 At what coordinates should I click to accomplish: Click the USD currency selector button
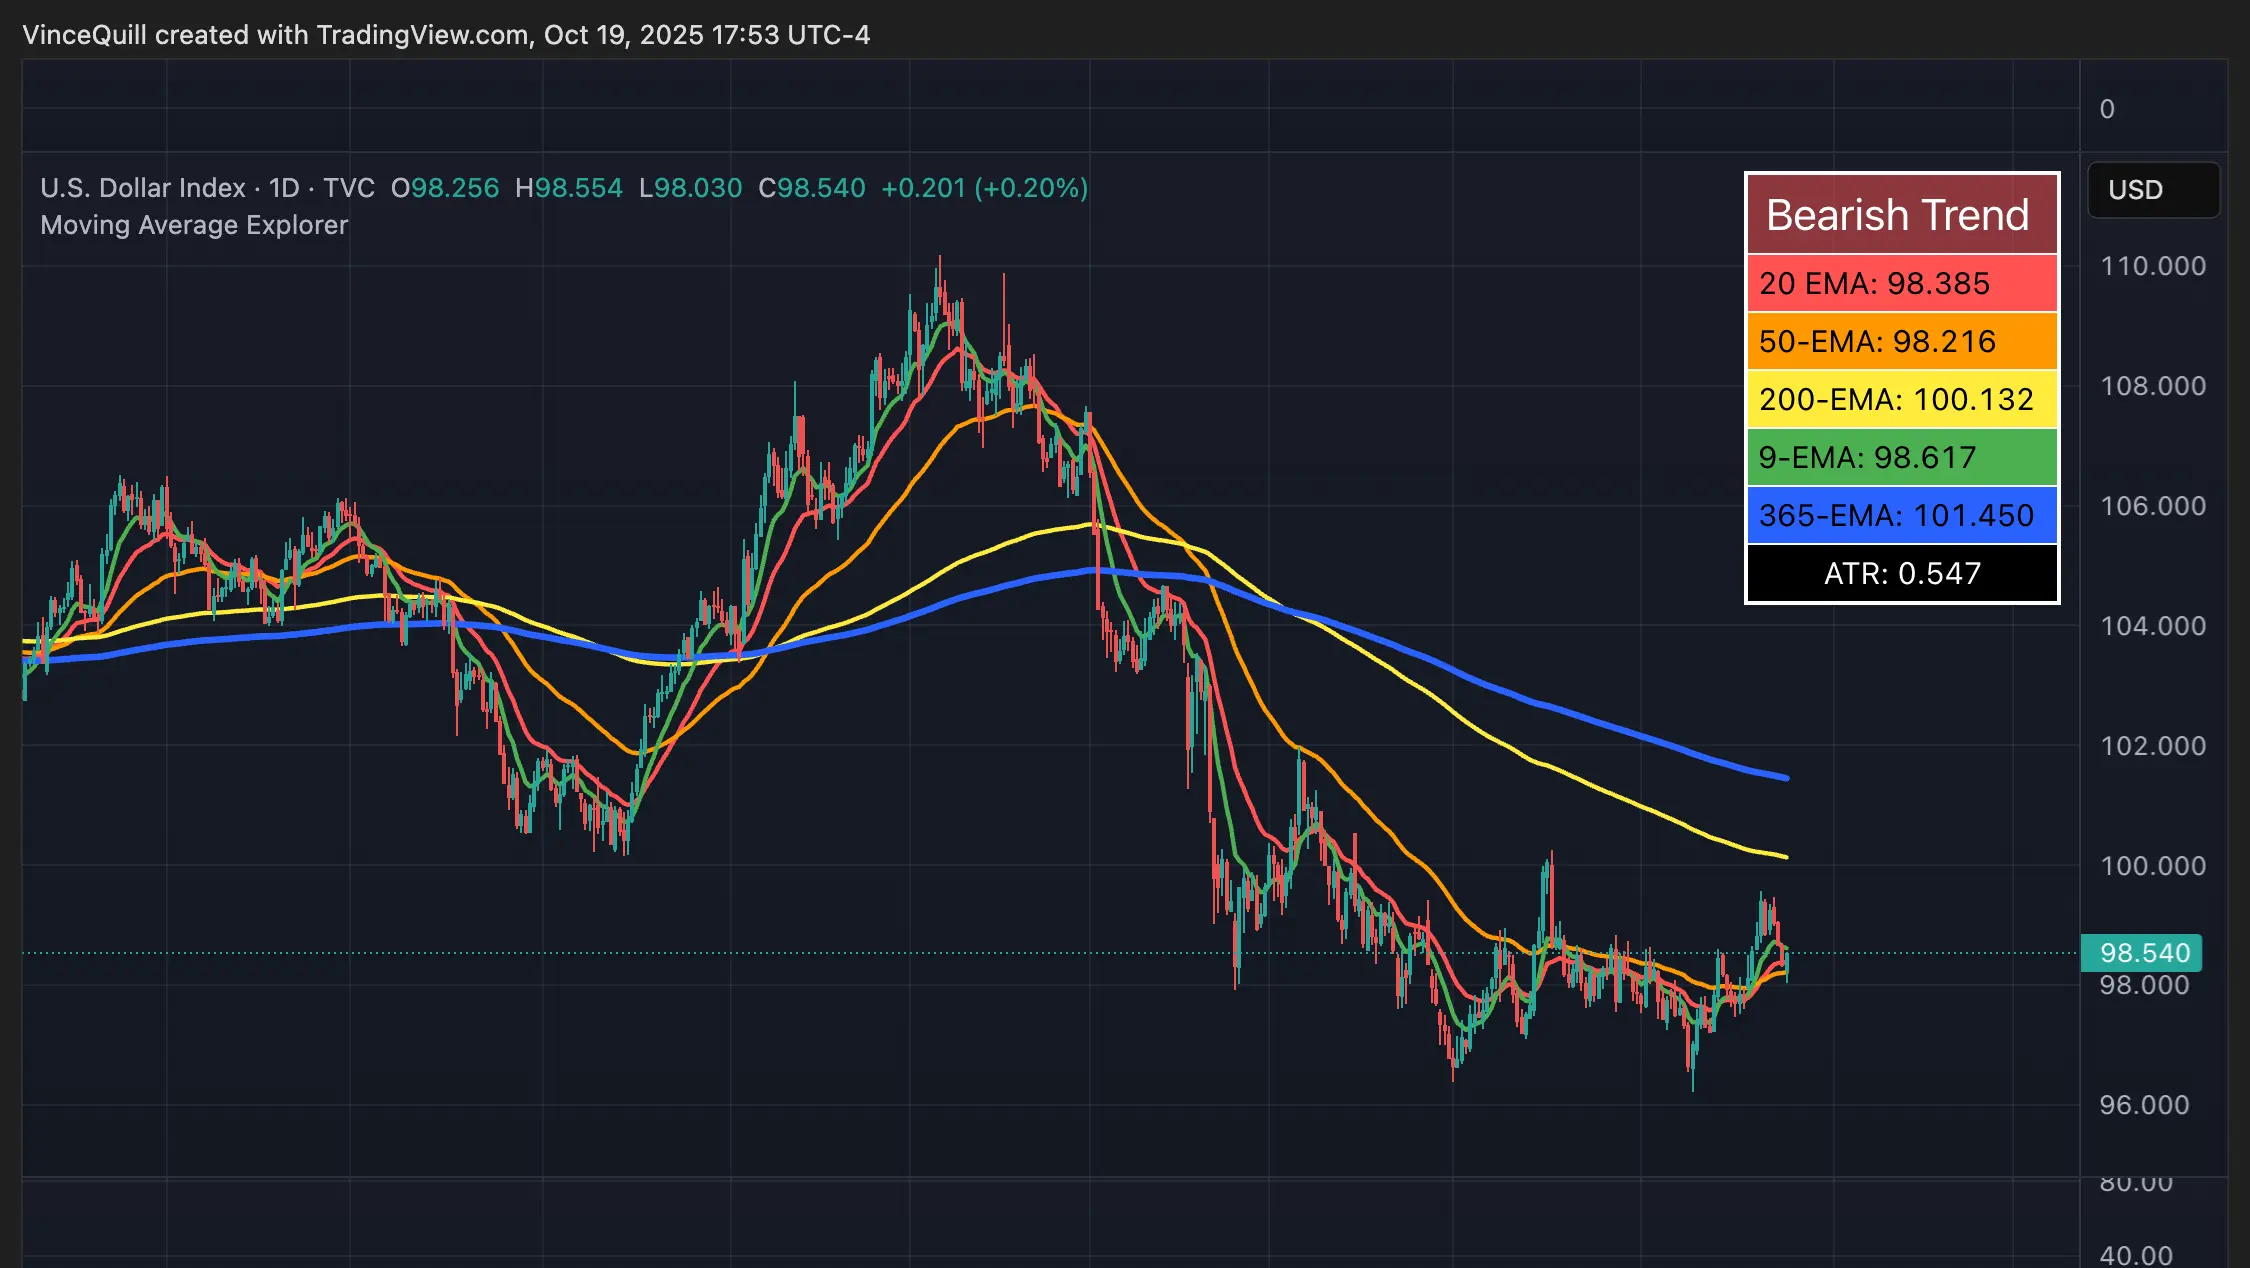[2153, 190]
